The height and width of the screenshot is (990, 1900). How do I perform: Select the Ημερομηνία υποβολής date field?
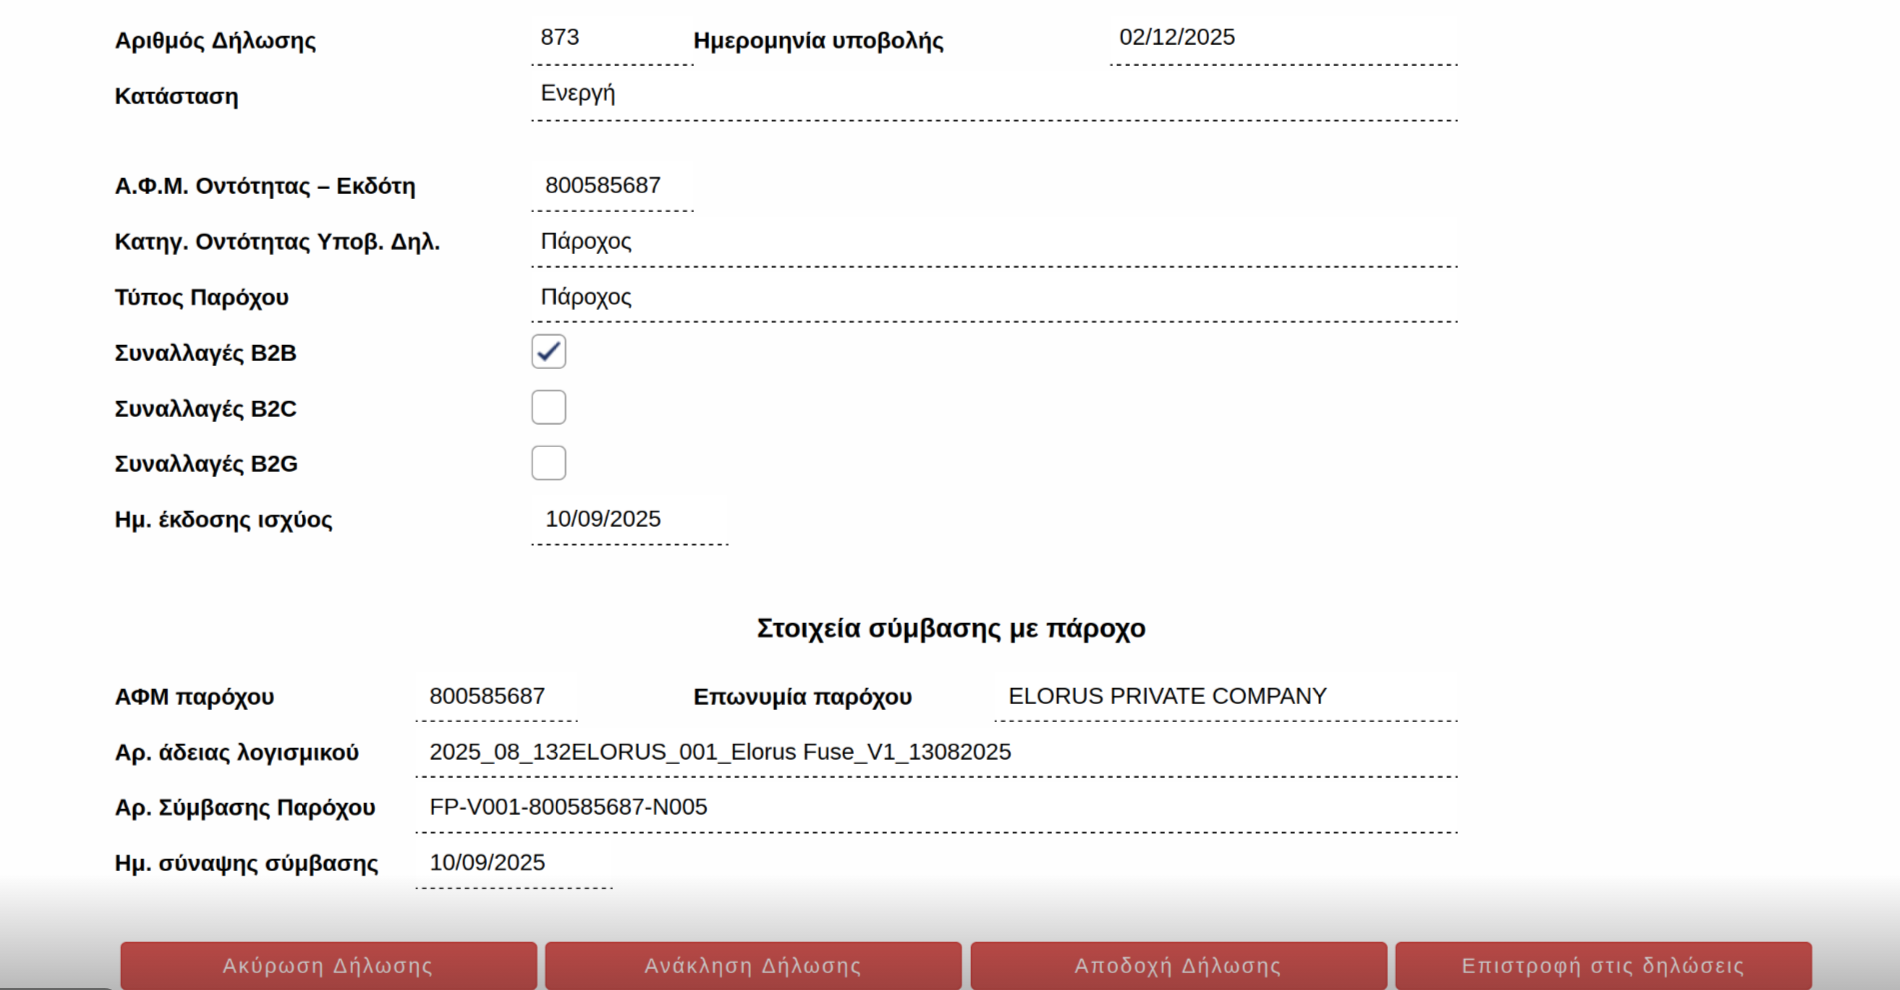[x=1283, y=39]
